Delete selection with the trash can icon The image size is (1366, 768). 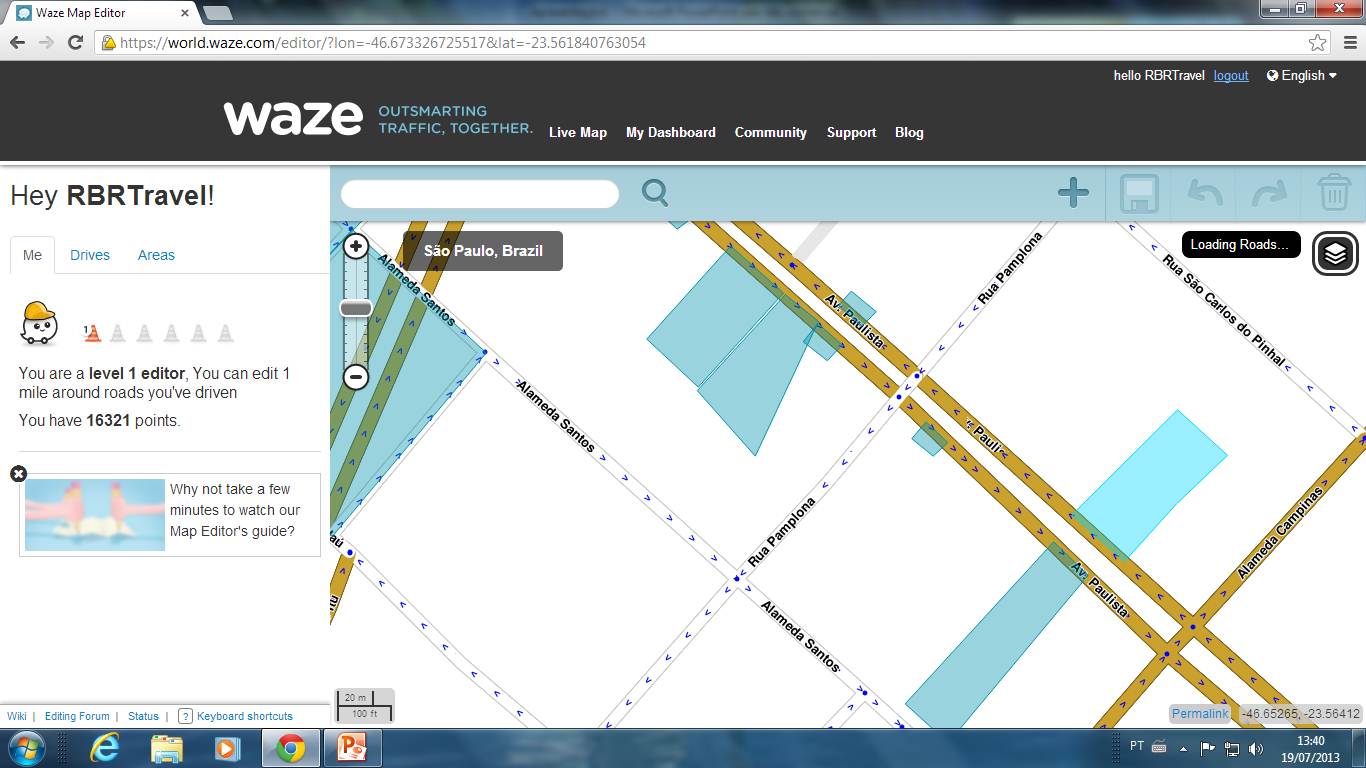pyautogui.click(x=1334, y=192)
